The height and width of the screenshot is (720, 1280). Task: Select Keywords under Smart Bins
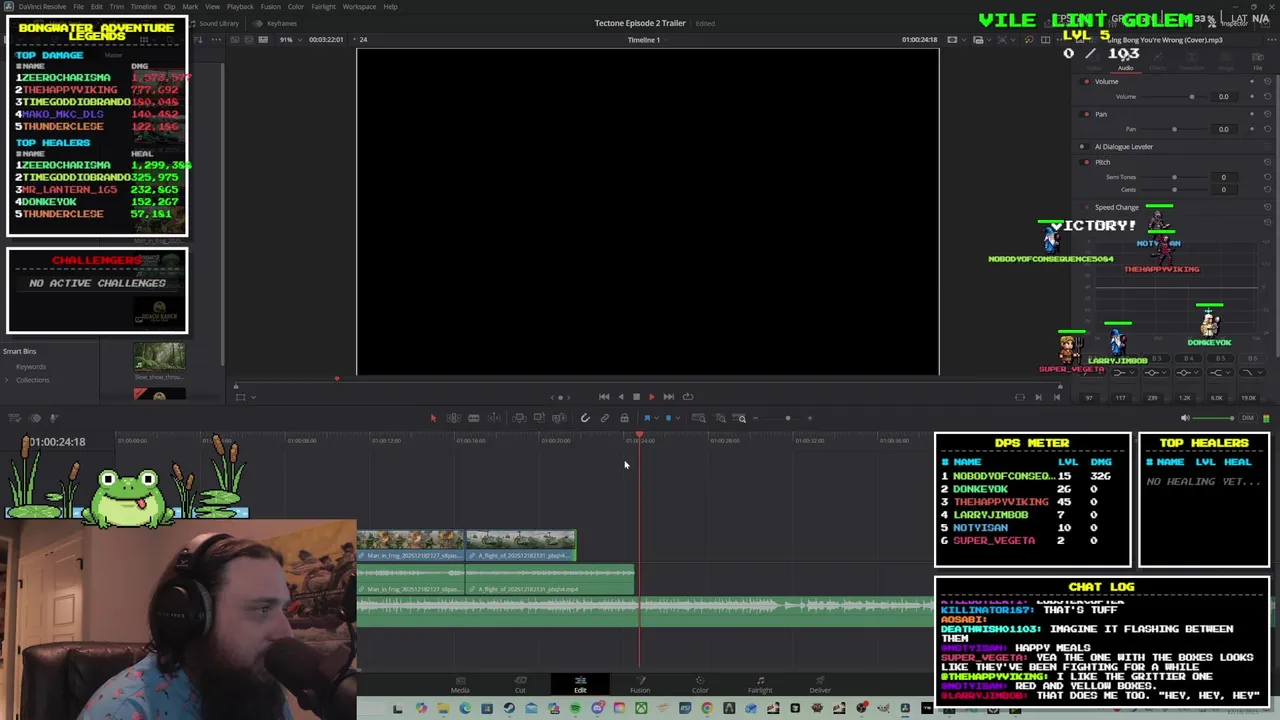[30, 366]
